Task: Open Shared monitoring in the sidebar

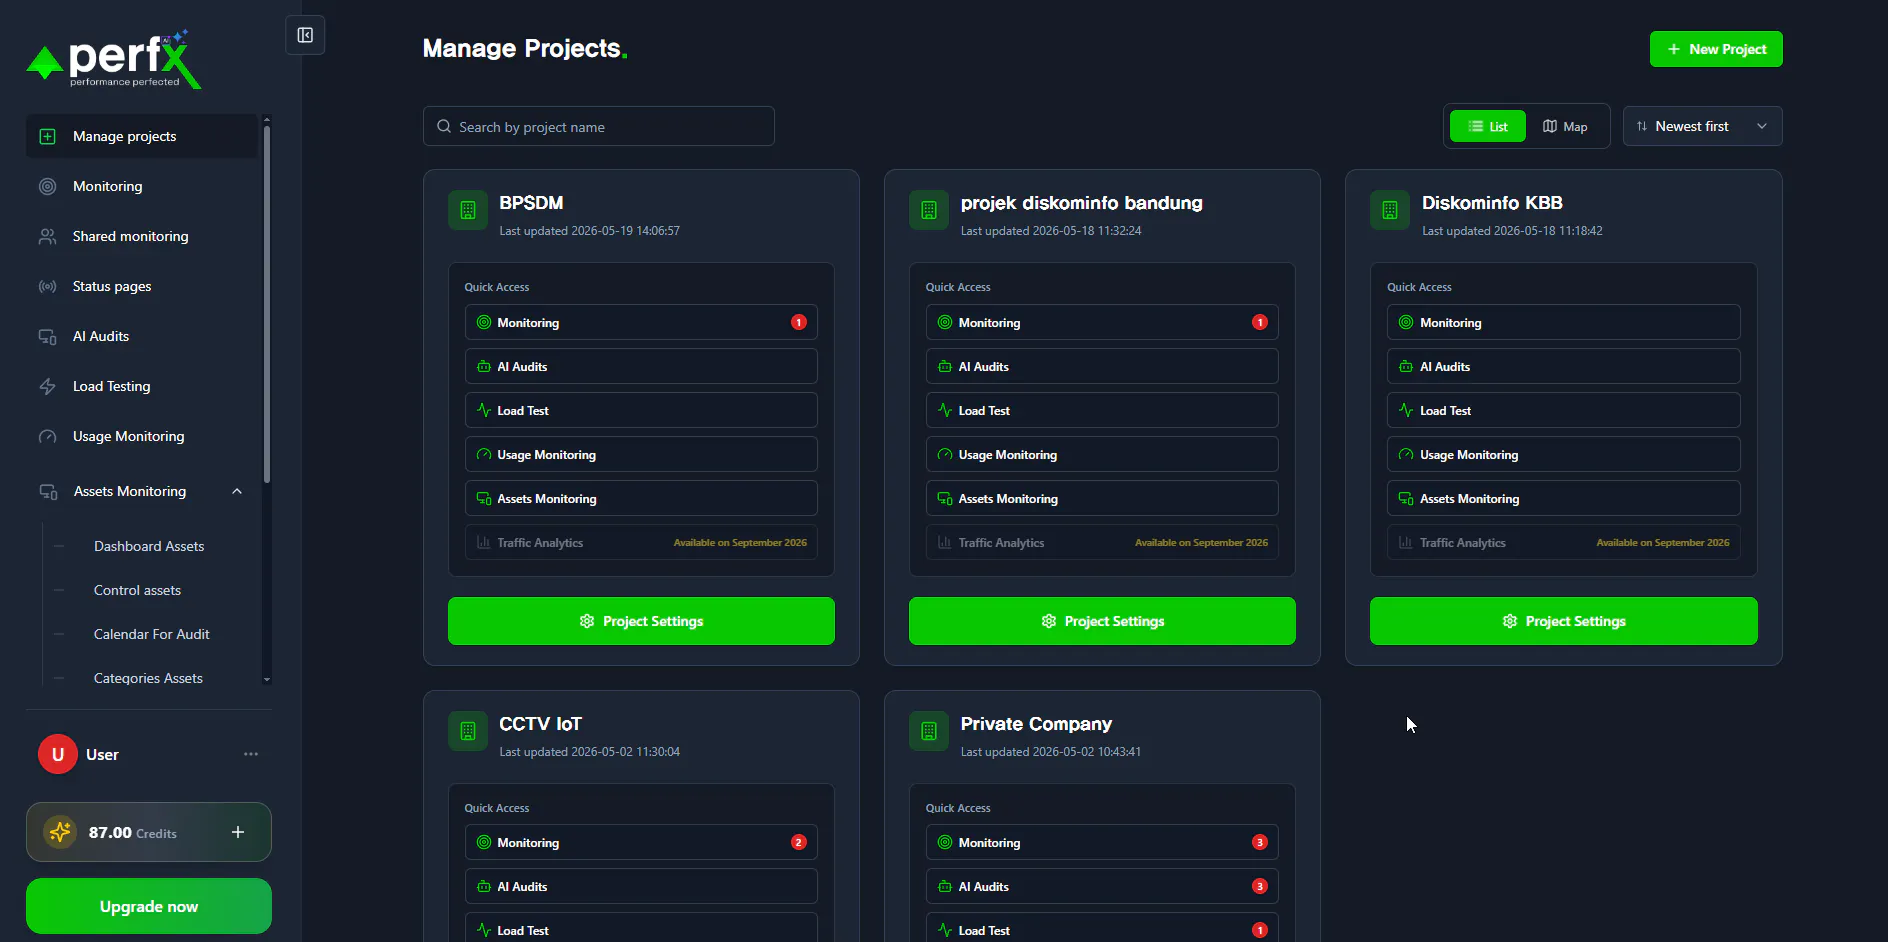Action: (x=142, y=236)
